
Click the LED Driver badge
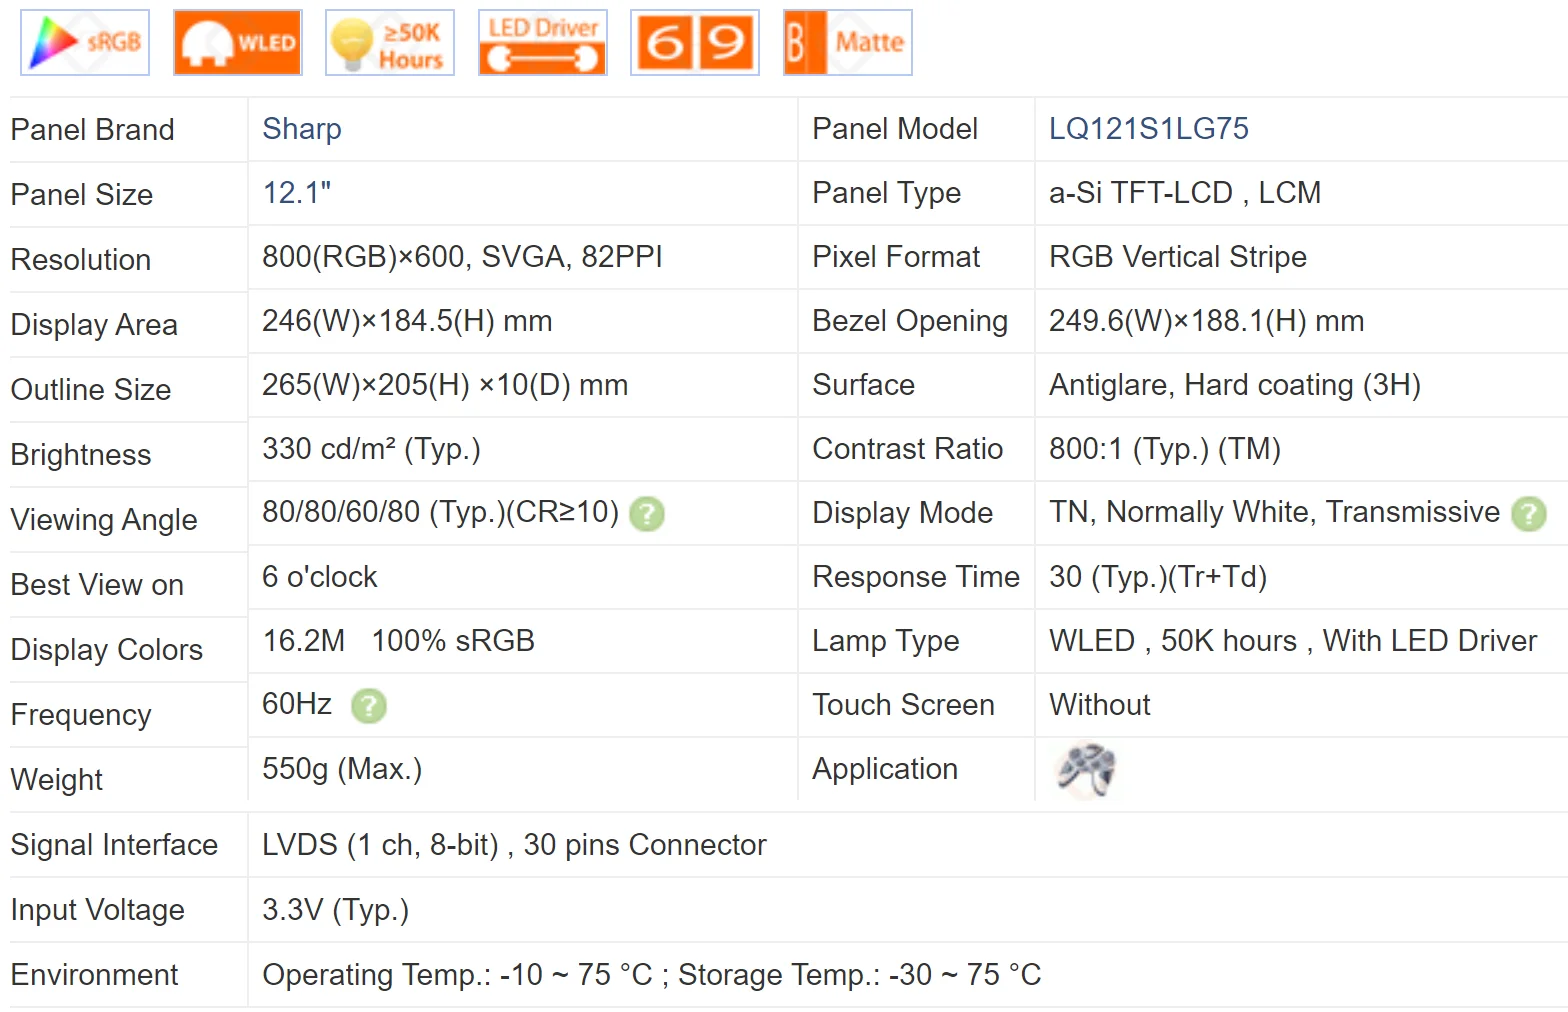(x=542, y=43)
